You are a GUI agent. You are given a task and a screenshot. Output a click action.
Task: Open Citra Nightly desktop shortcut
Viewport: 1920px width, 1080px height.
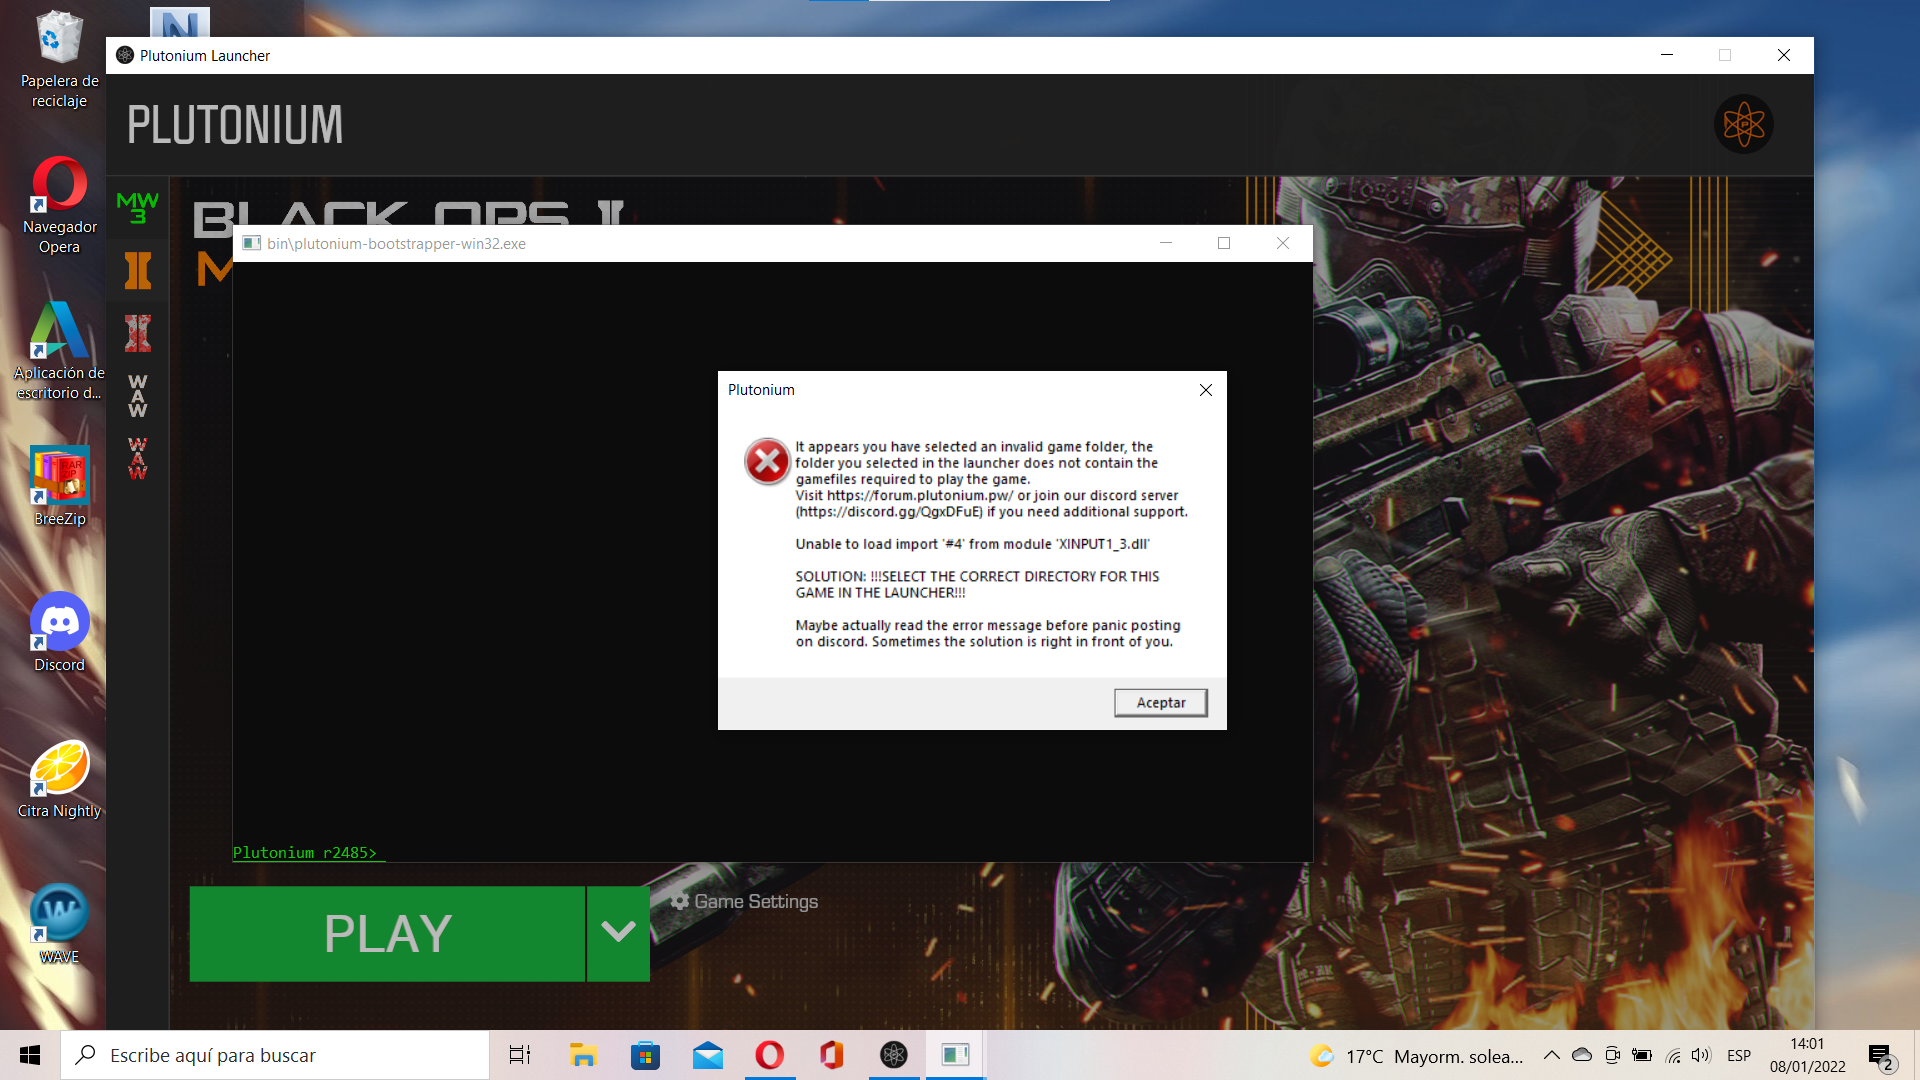[59, 779]
